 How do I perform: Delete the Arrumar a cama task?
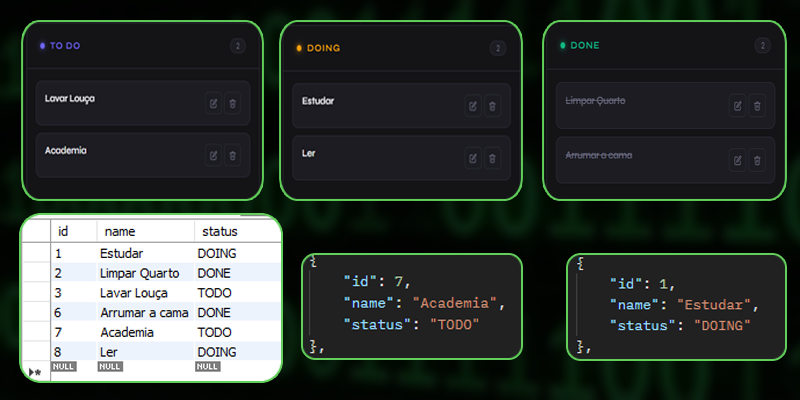coord(757,160)
